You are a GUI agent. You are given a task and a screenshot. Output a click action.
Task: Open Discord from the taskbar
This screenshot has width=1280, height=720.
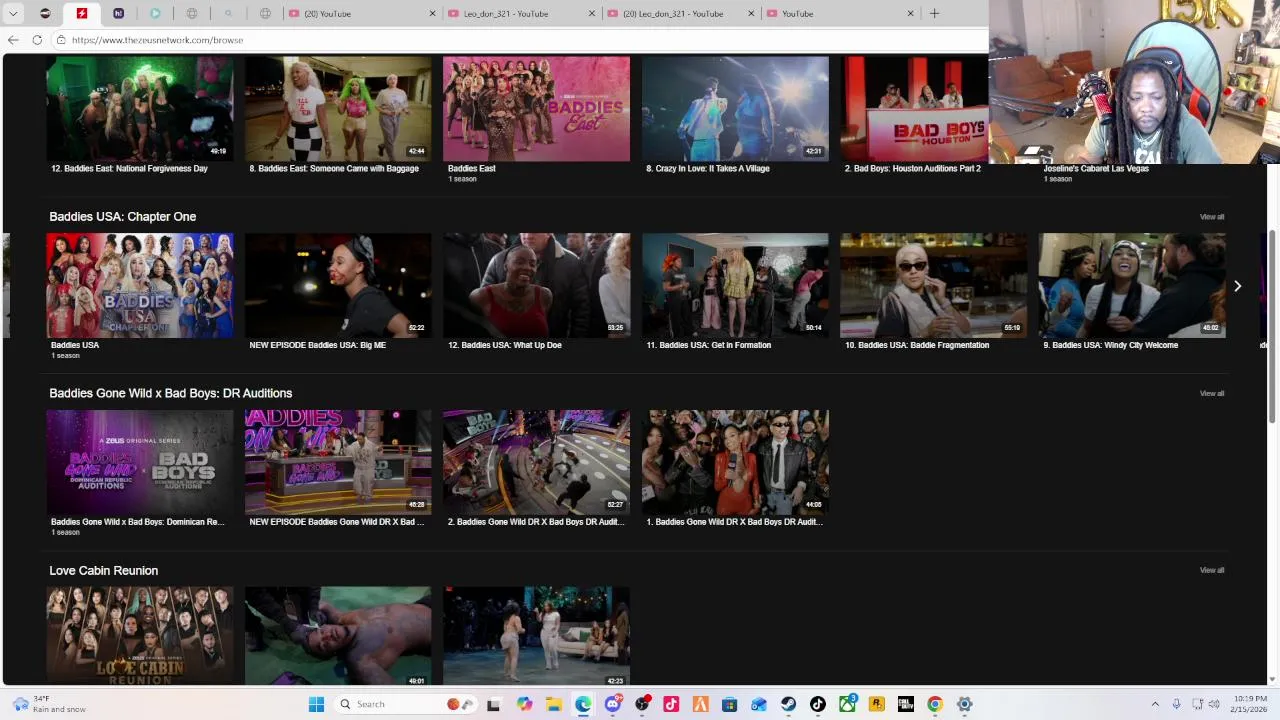613,704
